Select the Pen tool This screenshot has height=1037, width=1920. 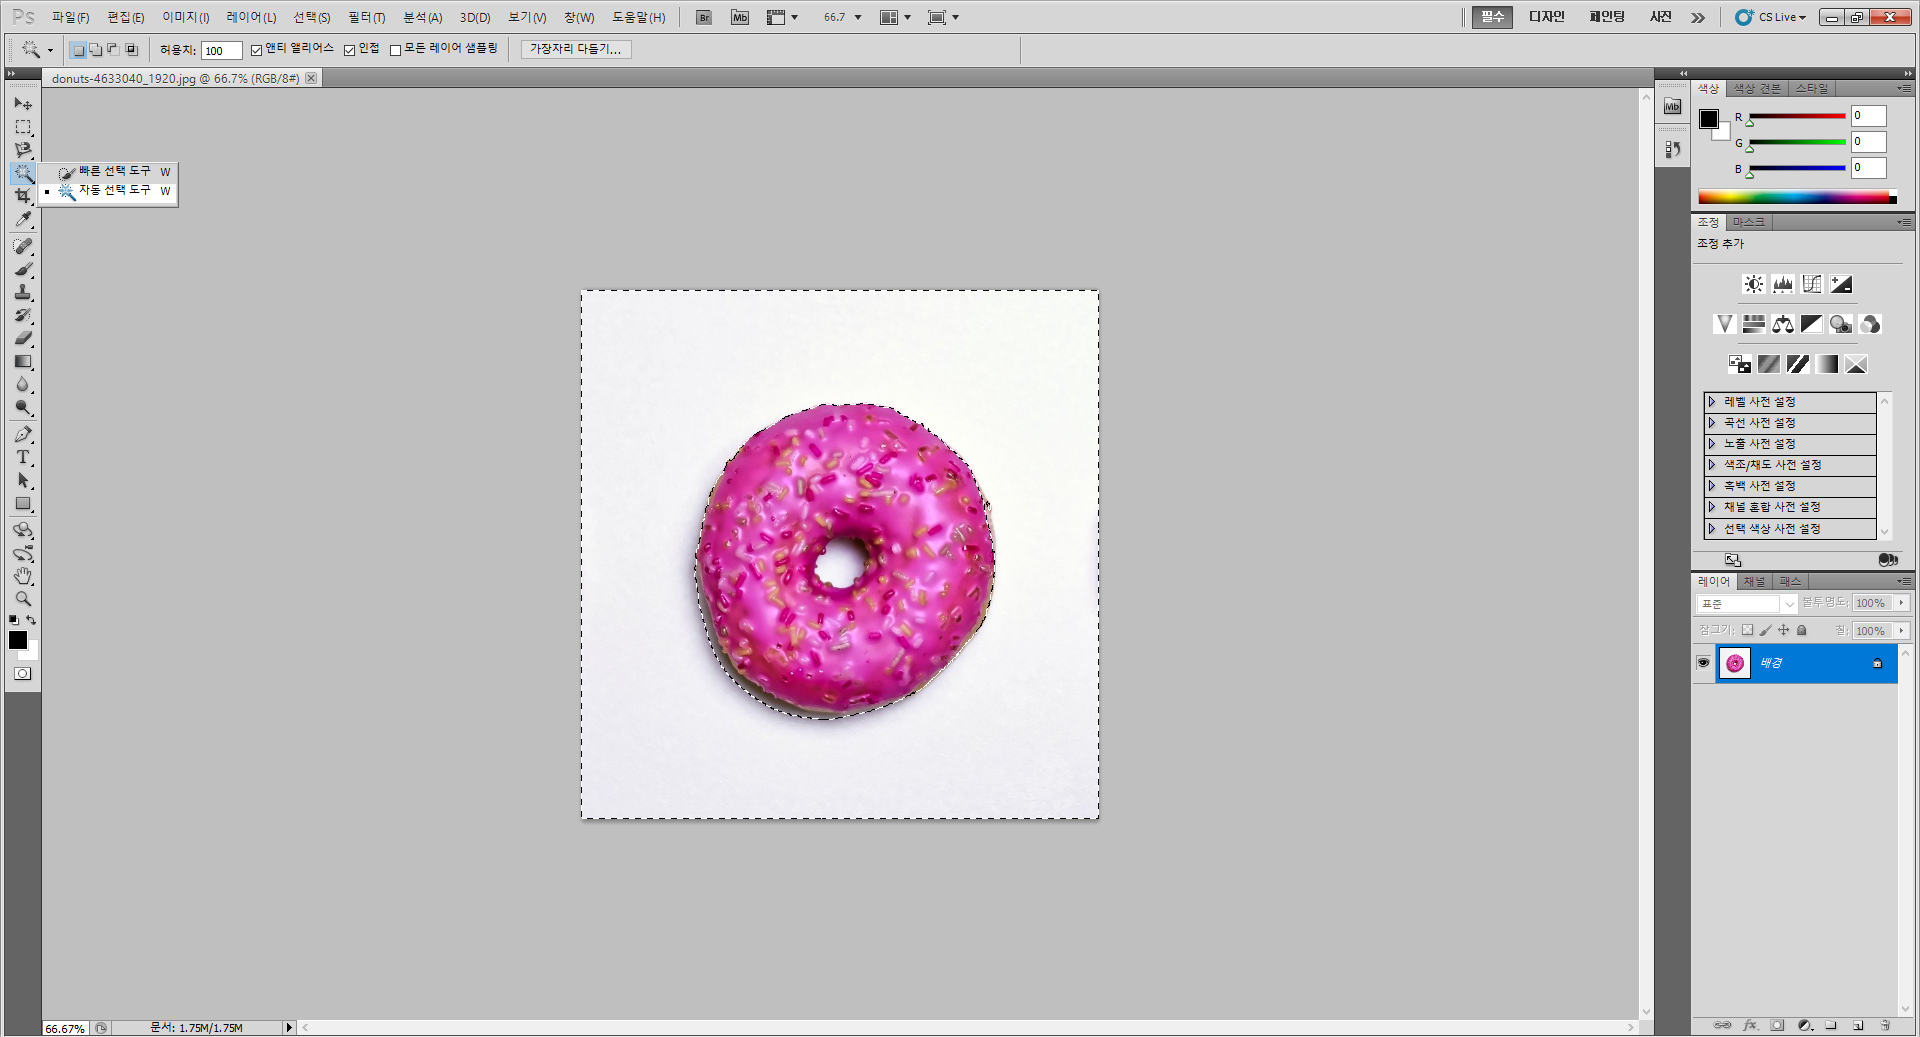pyautogui.click(x=23, y=434)
